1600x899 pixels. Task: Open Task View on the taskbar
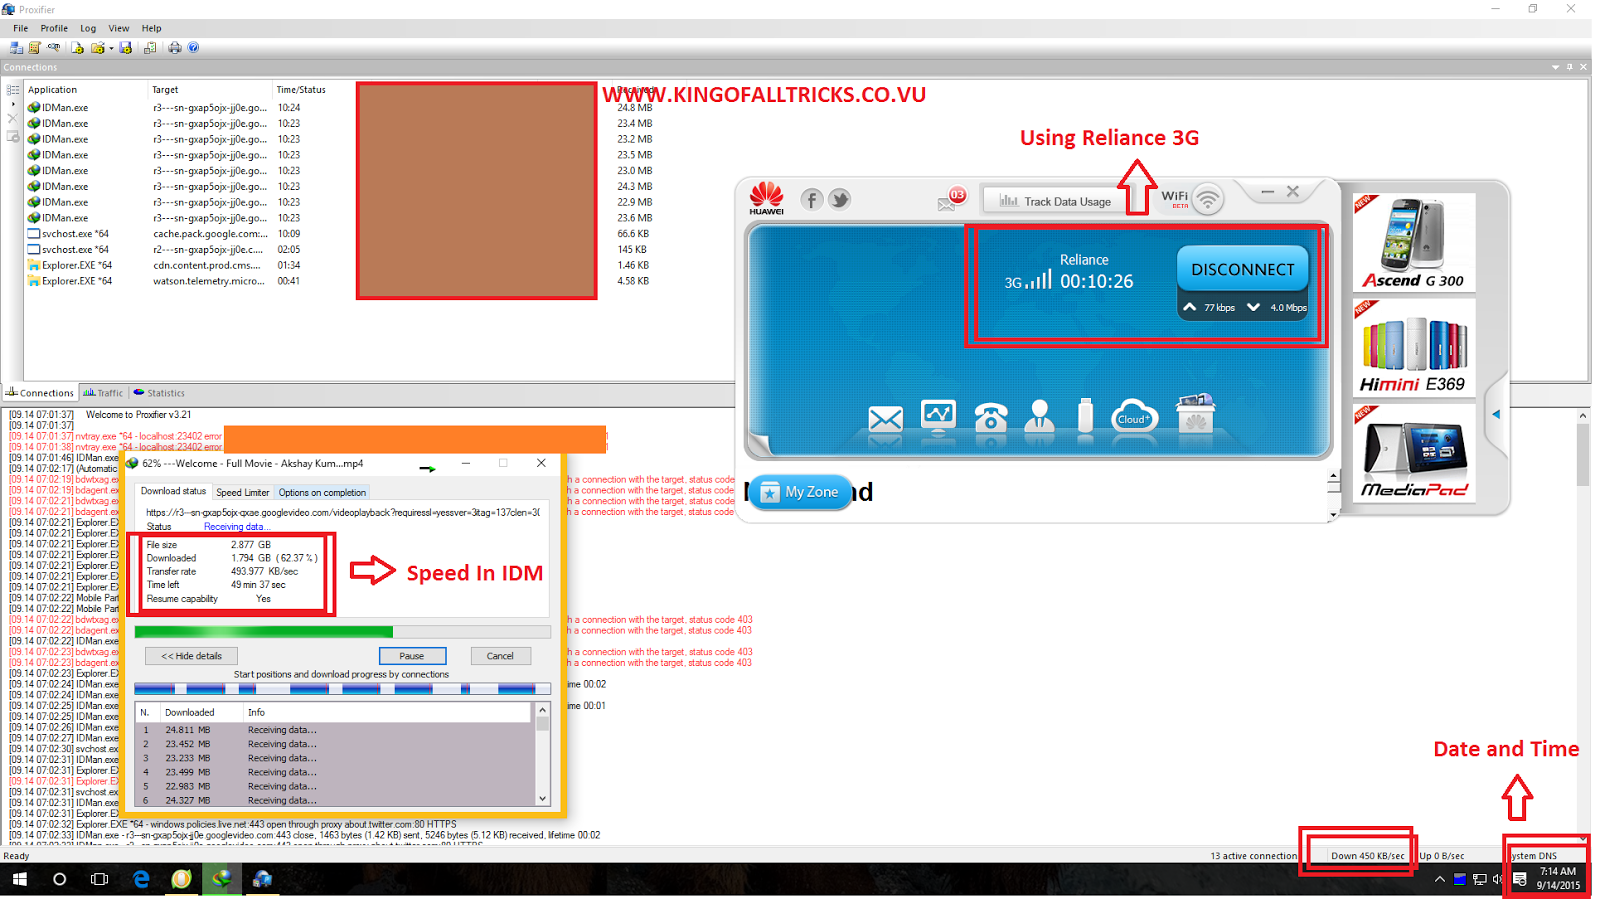pyautogui.click(x=99, y=879)
